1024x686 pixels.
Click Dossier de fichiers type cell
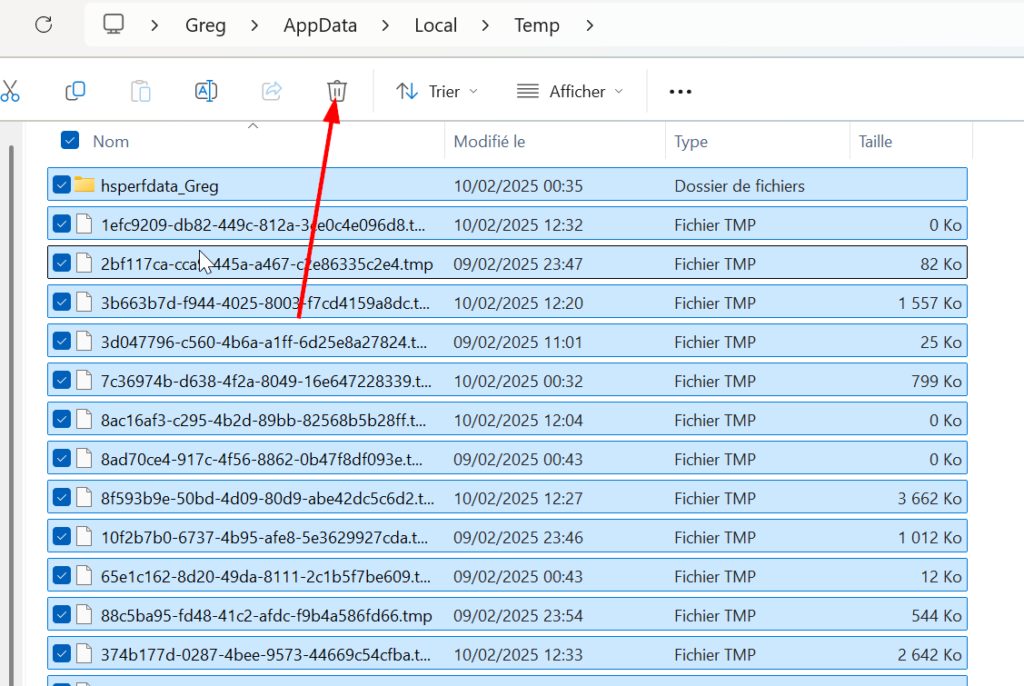739,186
